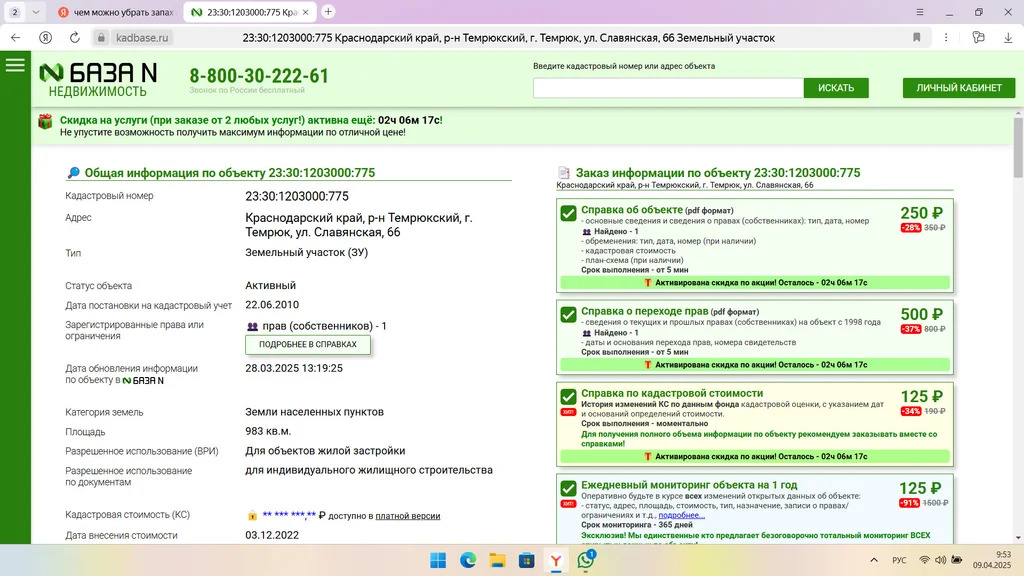Image resolution: width=1024 pixels, height=576 pixels.
Task: Open the browser collections icon in toolbar
Action: [x=978, y=37]
